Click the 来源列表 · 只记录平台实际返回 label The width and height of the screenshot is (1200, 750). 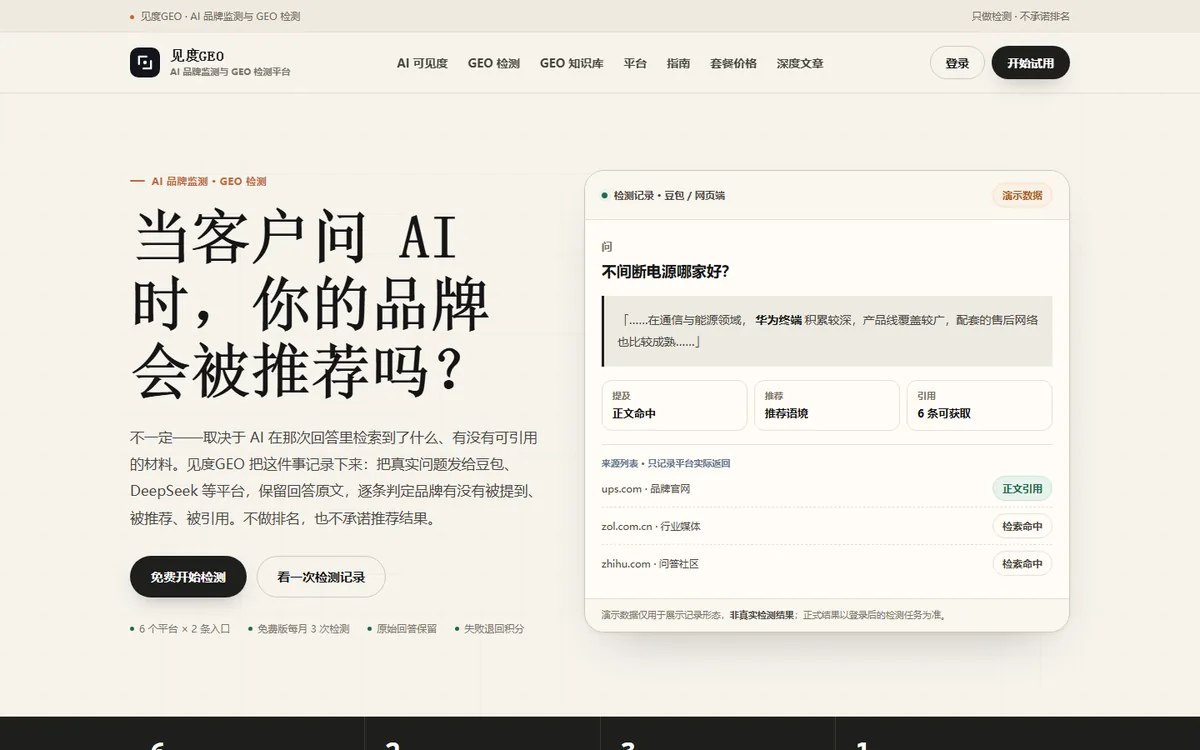tap(666, 463)
